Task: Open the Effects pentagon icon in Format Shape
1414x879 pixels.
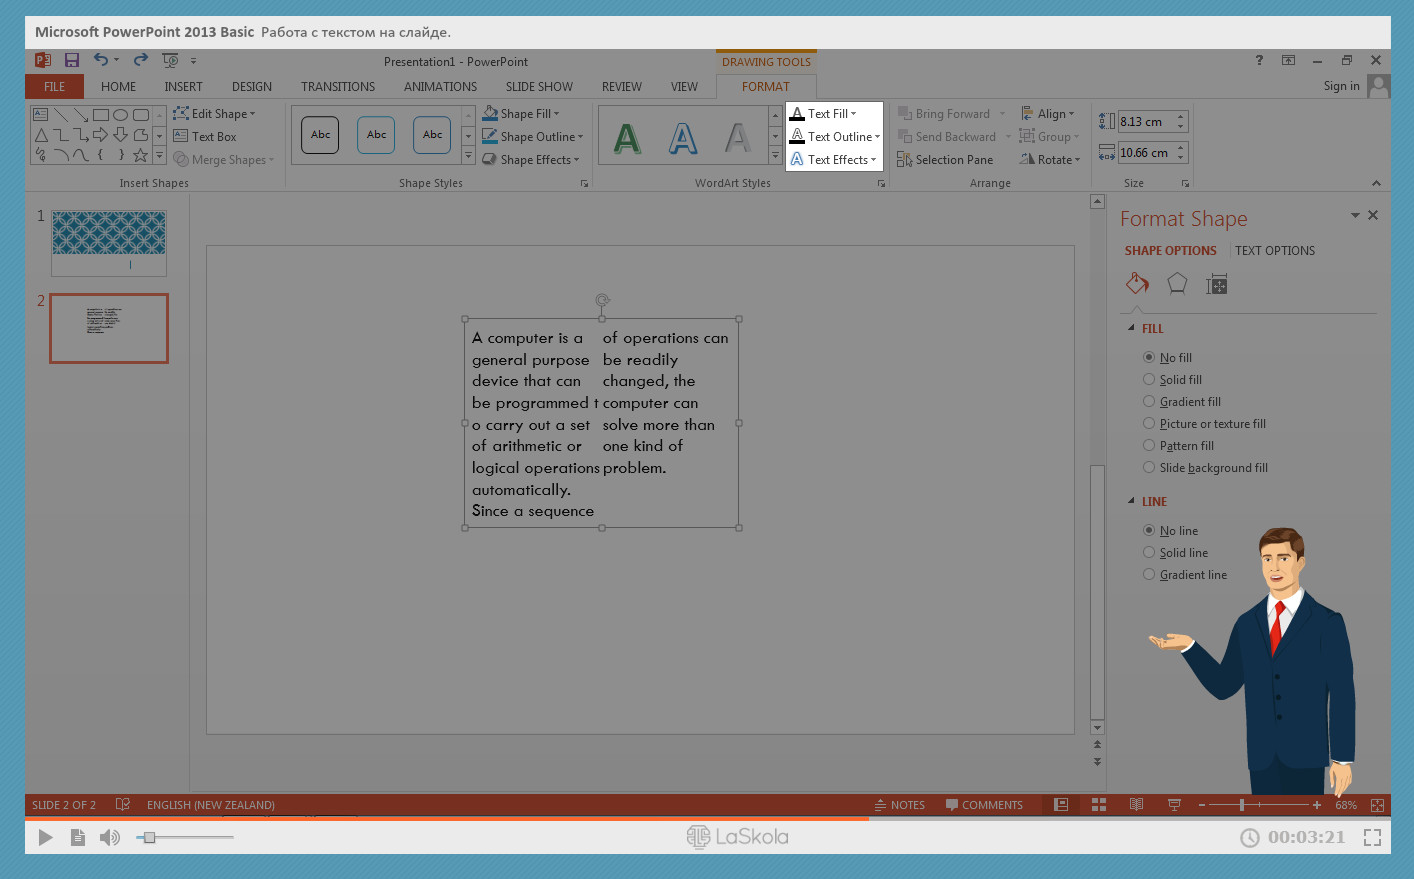Action: coord(1177,284)
